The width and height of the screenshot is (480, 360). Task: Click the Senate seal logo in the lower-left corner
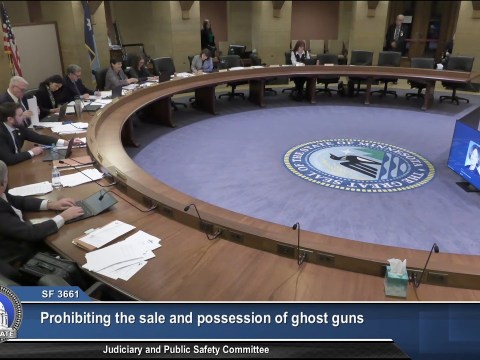click(10, 314)
